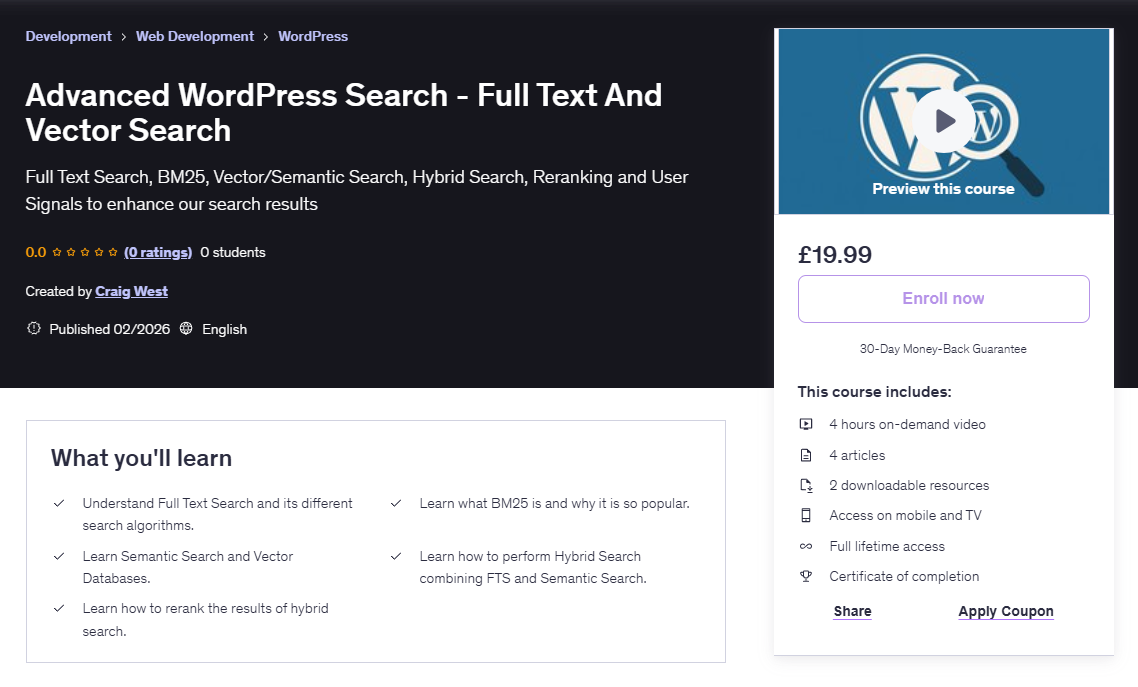Click the clock icon beside the publish date

tap(33, 328)
